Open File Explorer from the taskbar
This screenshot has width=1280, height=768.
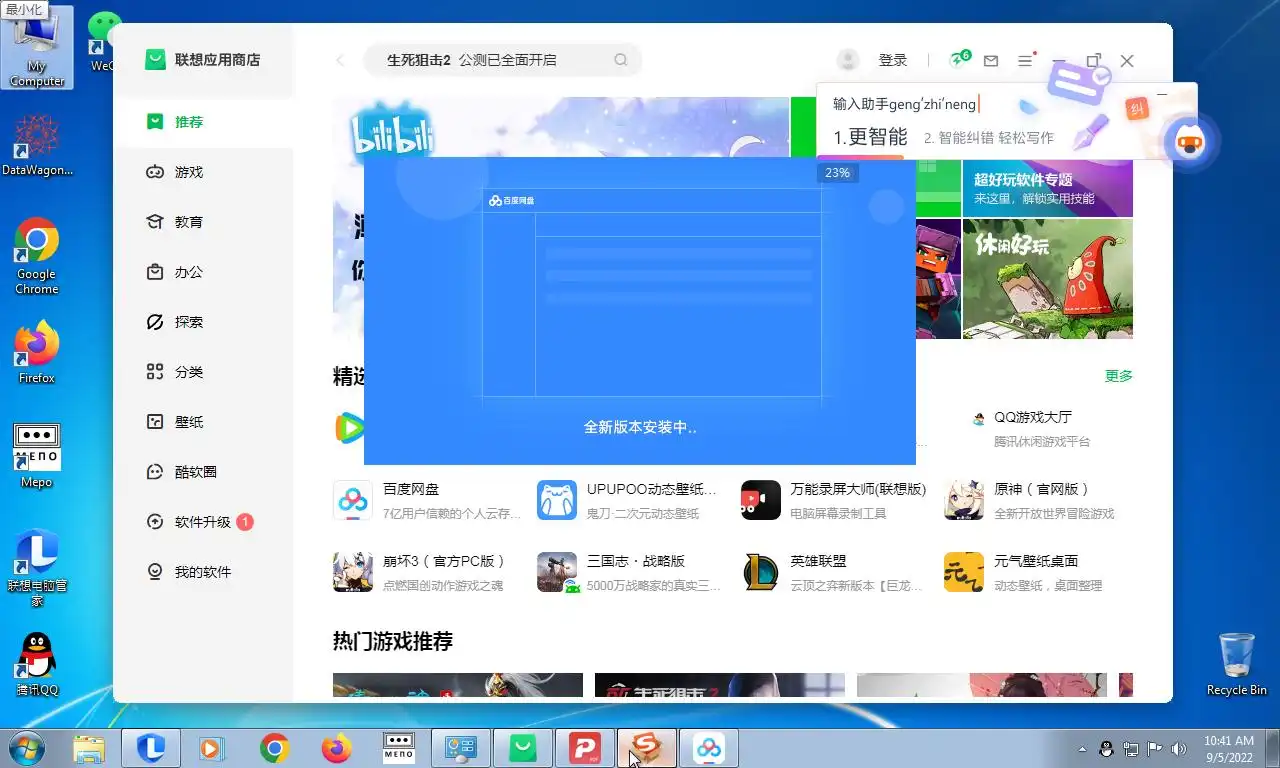[90, 748]
